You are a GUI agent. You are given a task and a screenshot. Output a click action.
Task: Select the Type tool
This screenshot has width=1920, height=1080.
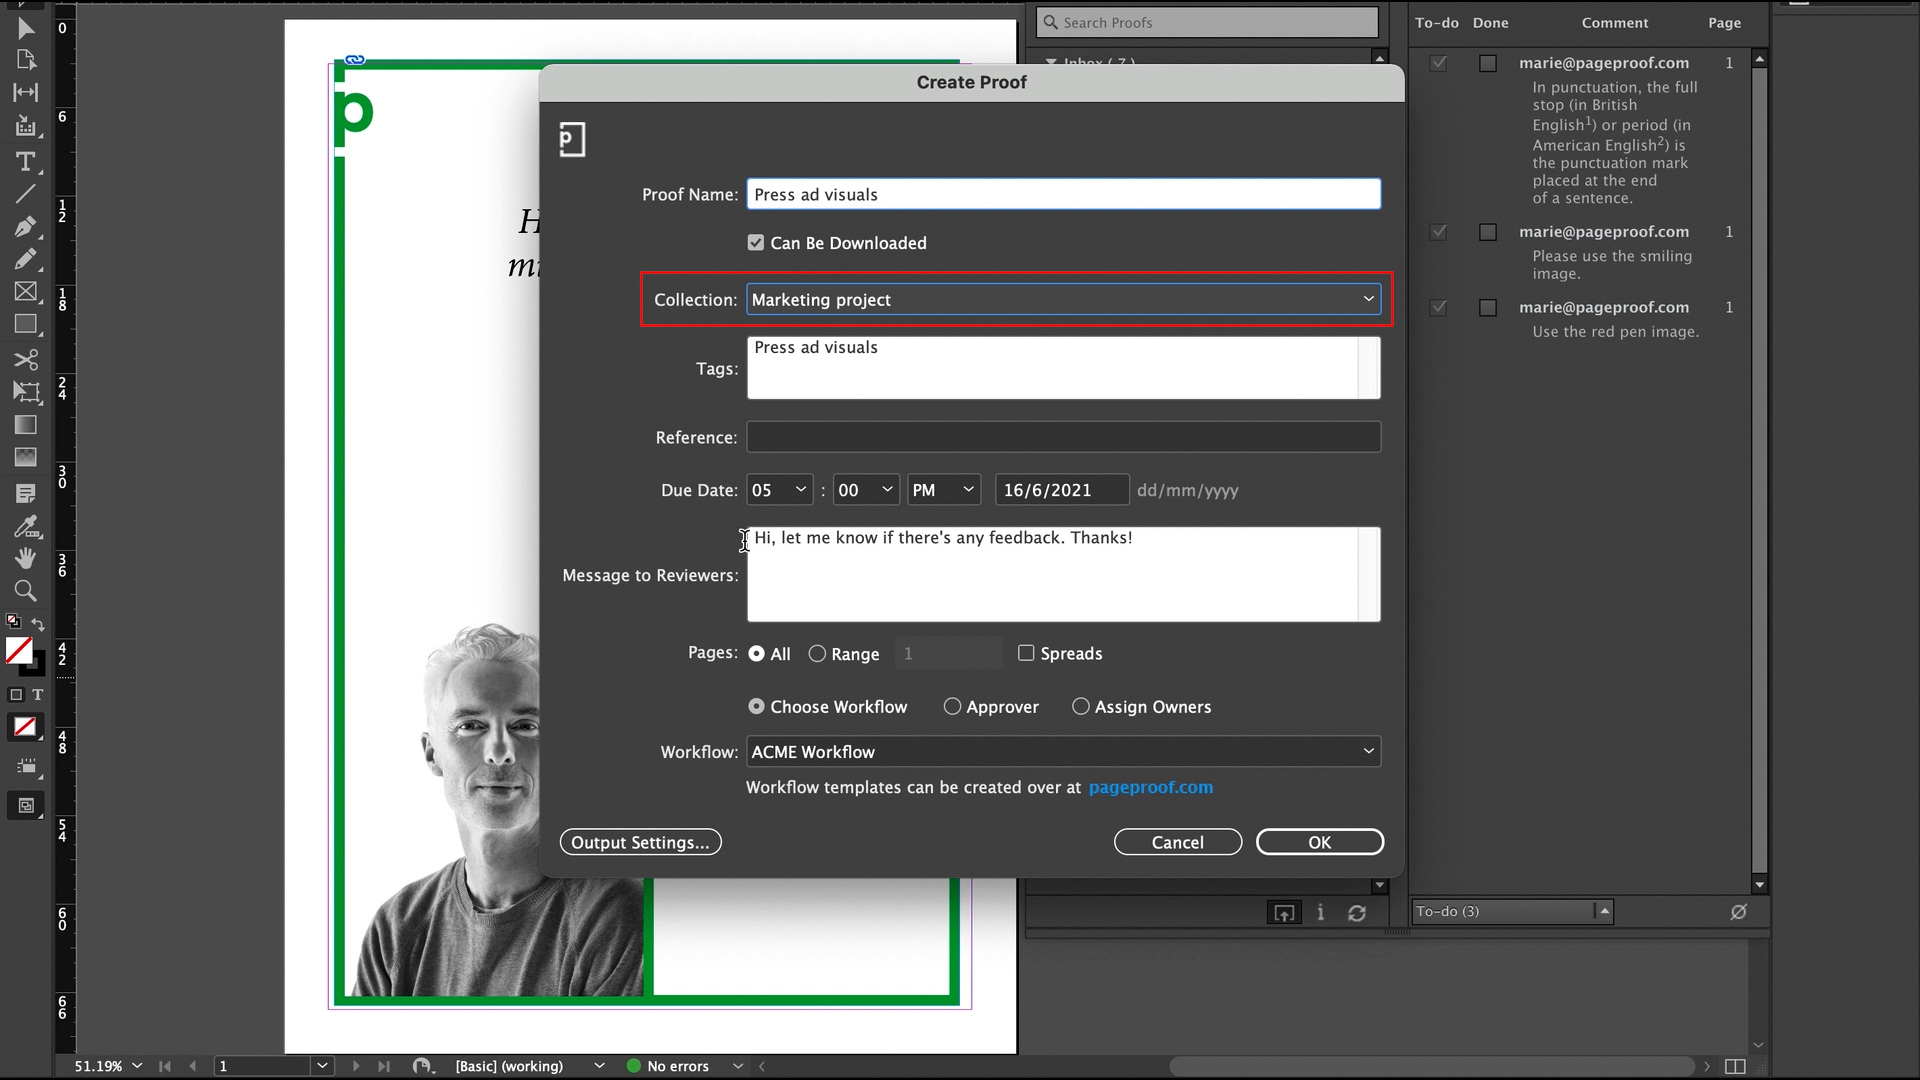tap(26, 162)
